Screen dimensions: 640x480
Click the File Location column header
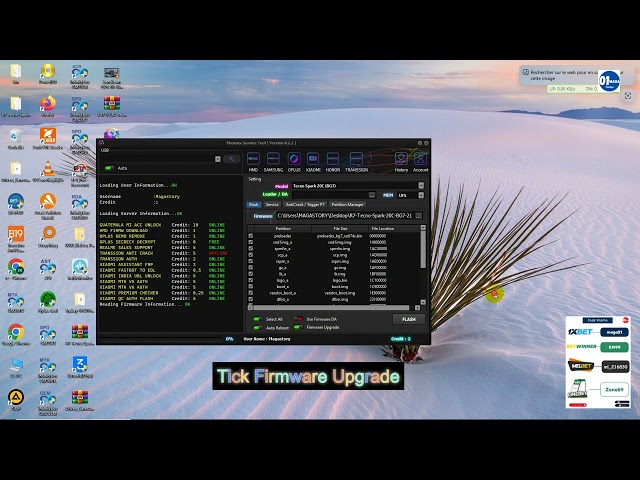(383, 228)
